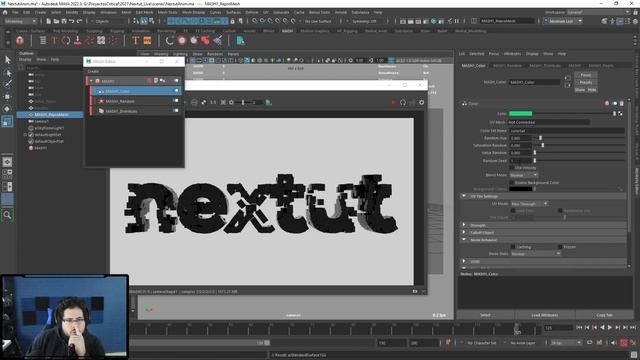This screenshot has height=360, width=640.
Task: Open the Blend Mode dropdown
Action: 524,175
